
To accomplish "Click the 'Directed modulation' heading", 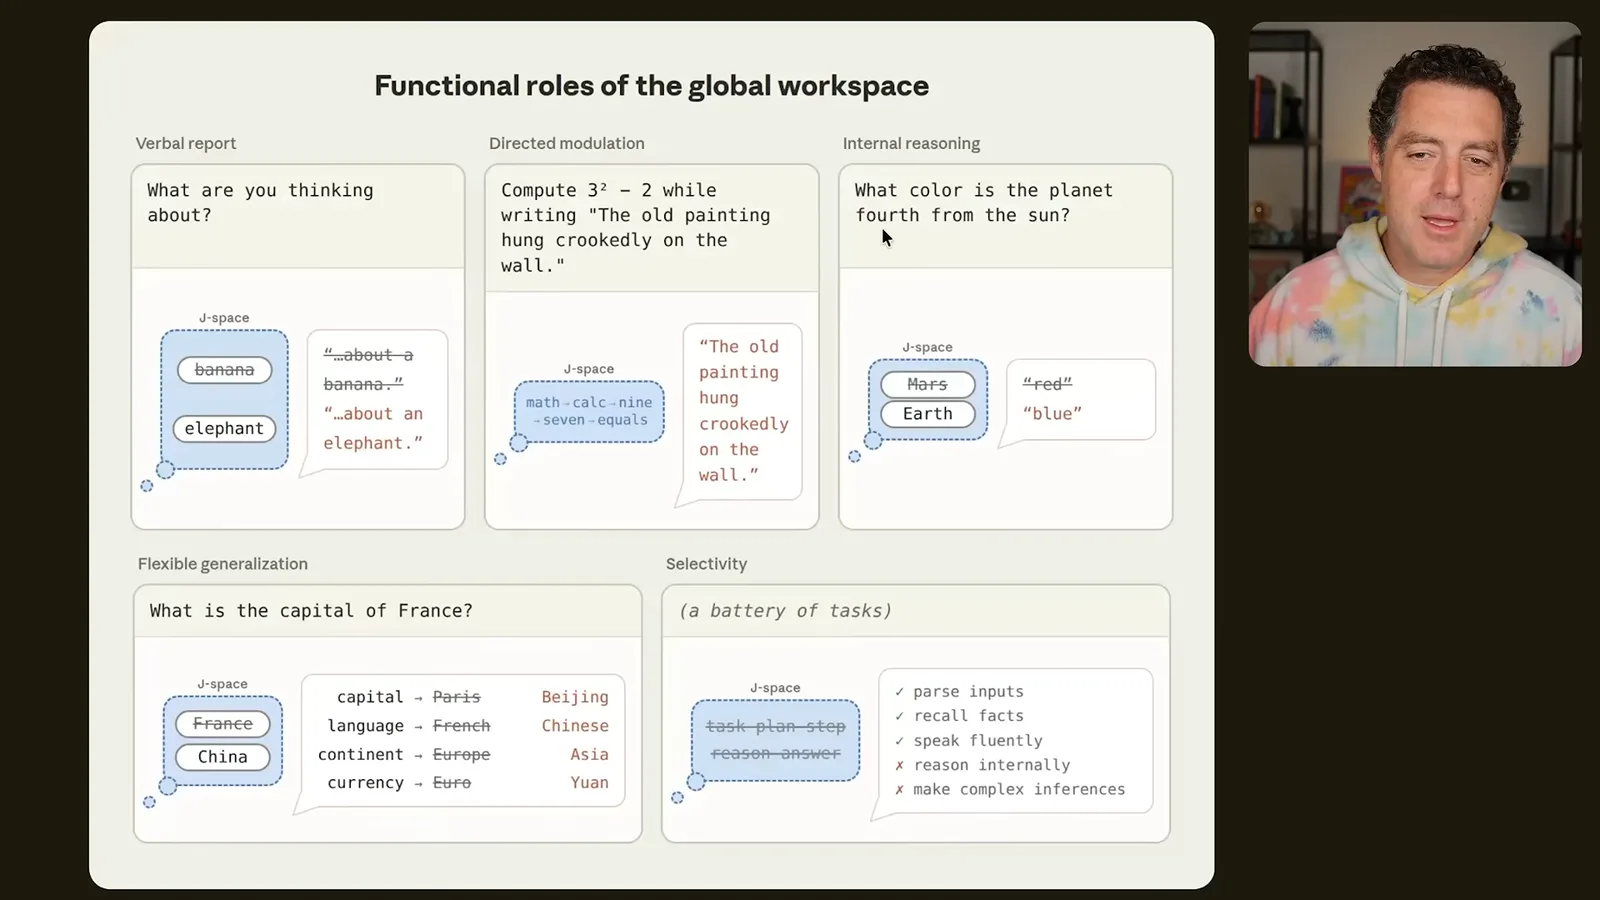I will point(567,143).
